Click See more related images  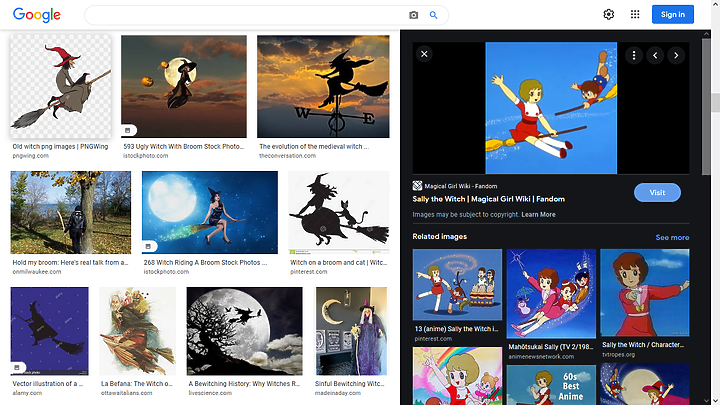click(672, 237)
